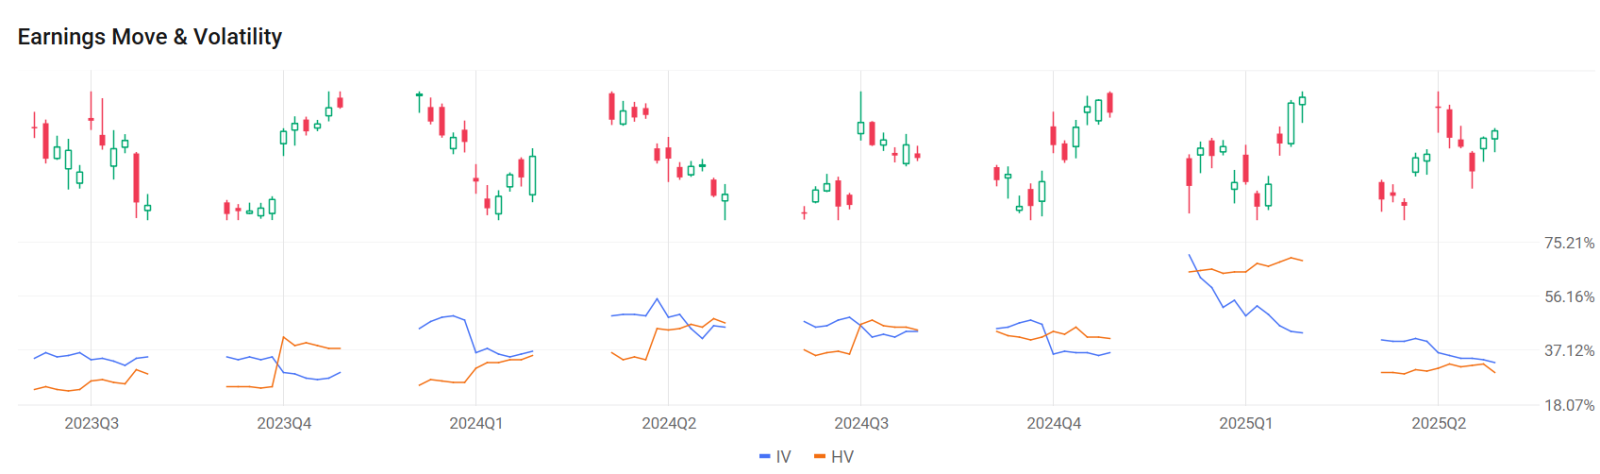Toggle the HV series in the legend
Screen dimensions: 1600x474
click(x=842, y=457)
